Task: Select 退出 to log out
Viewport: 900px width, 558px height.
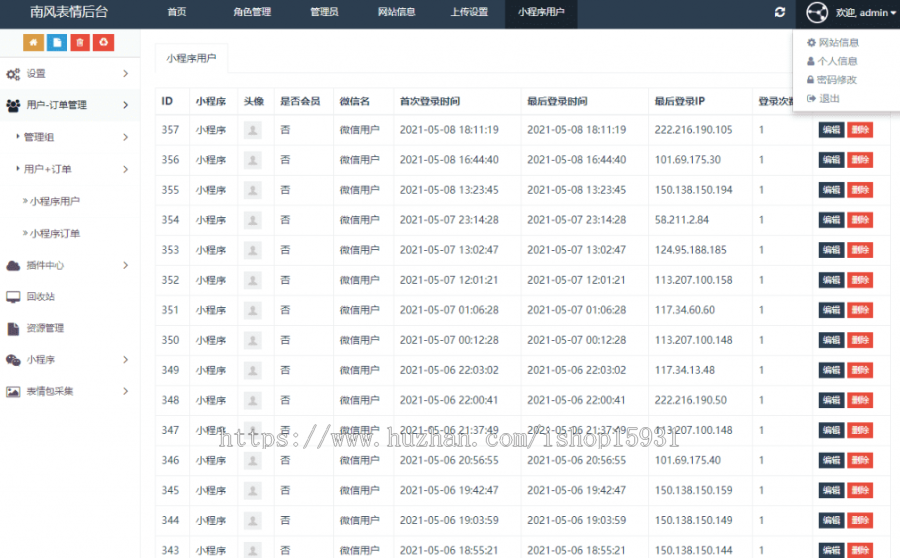Action: click(829, 98)
